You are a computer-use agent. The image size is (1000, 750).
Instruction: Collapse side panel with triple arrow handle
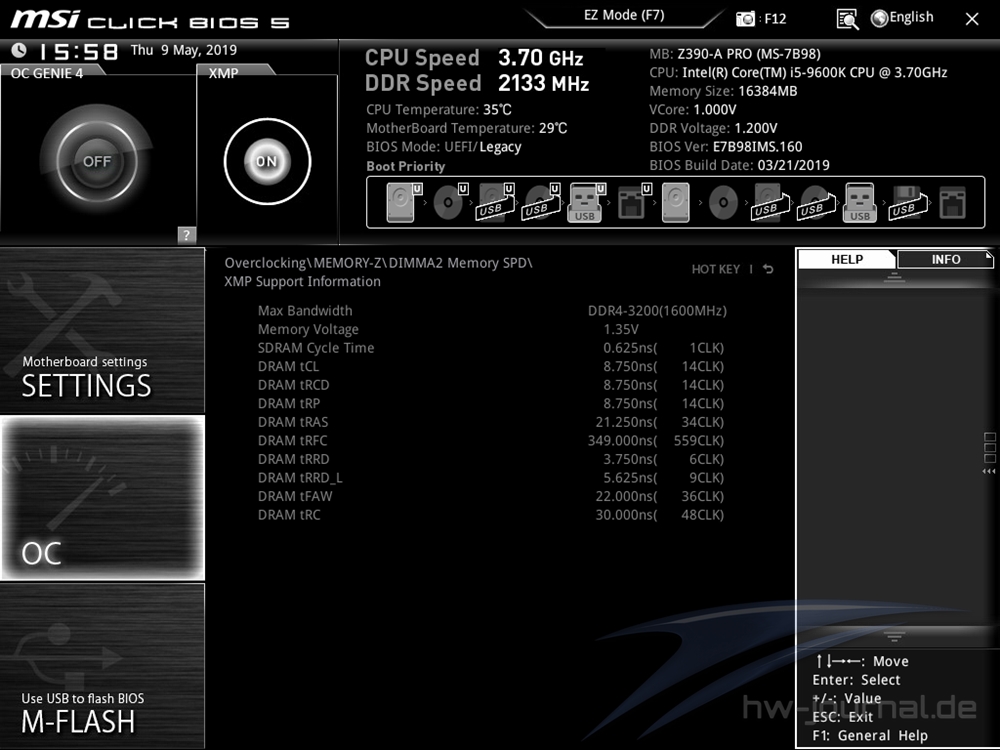pyautogui.click(x=989, y=471)
